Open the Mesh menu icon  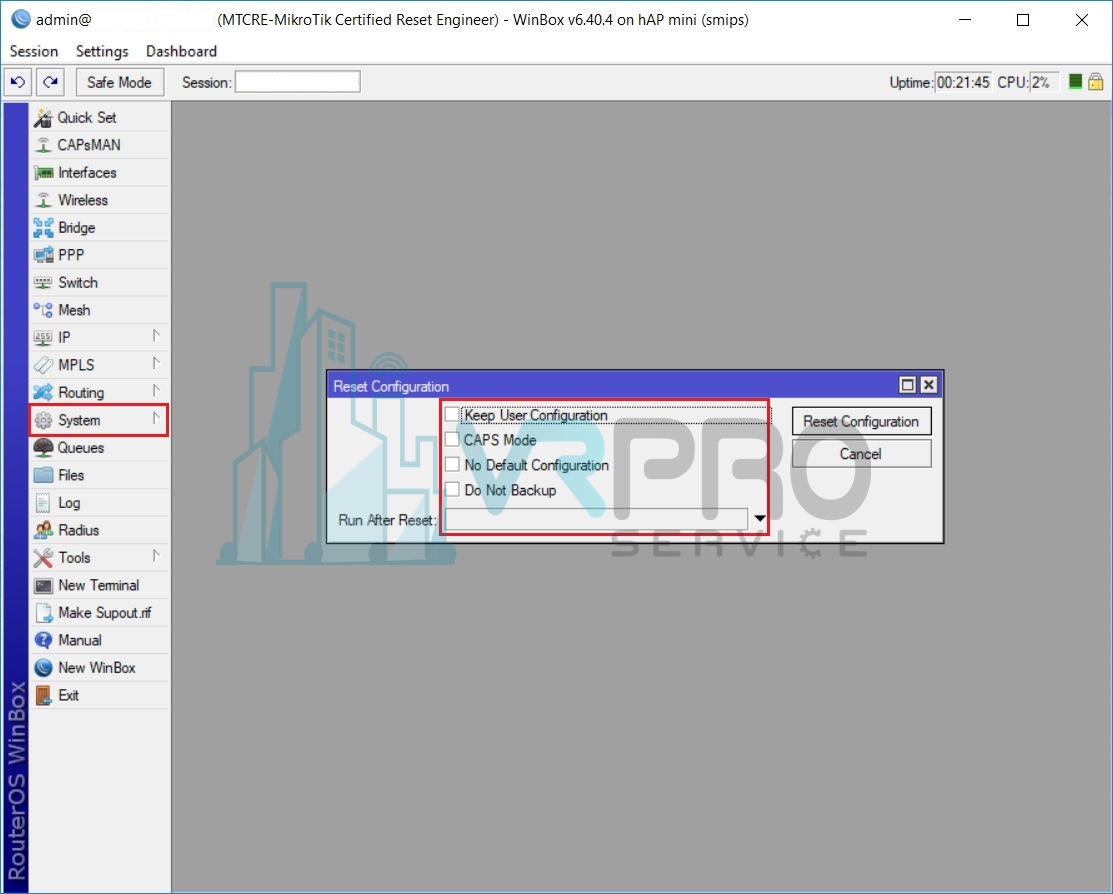43,310
